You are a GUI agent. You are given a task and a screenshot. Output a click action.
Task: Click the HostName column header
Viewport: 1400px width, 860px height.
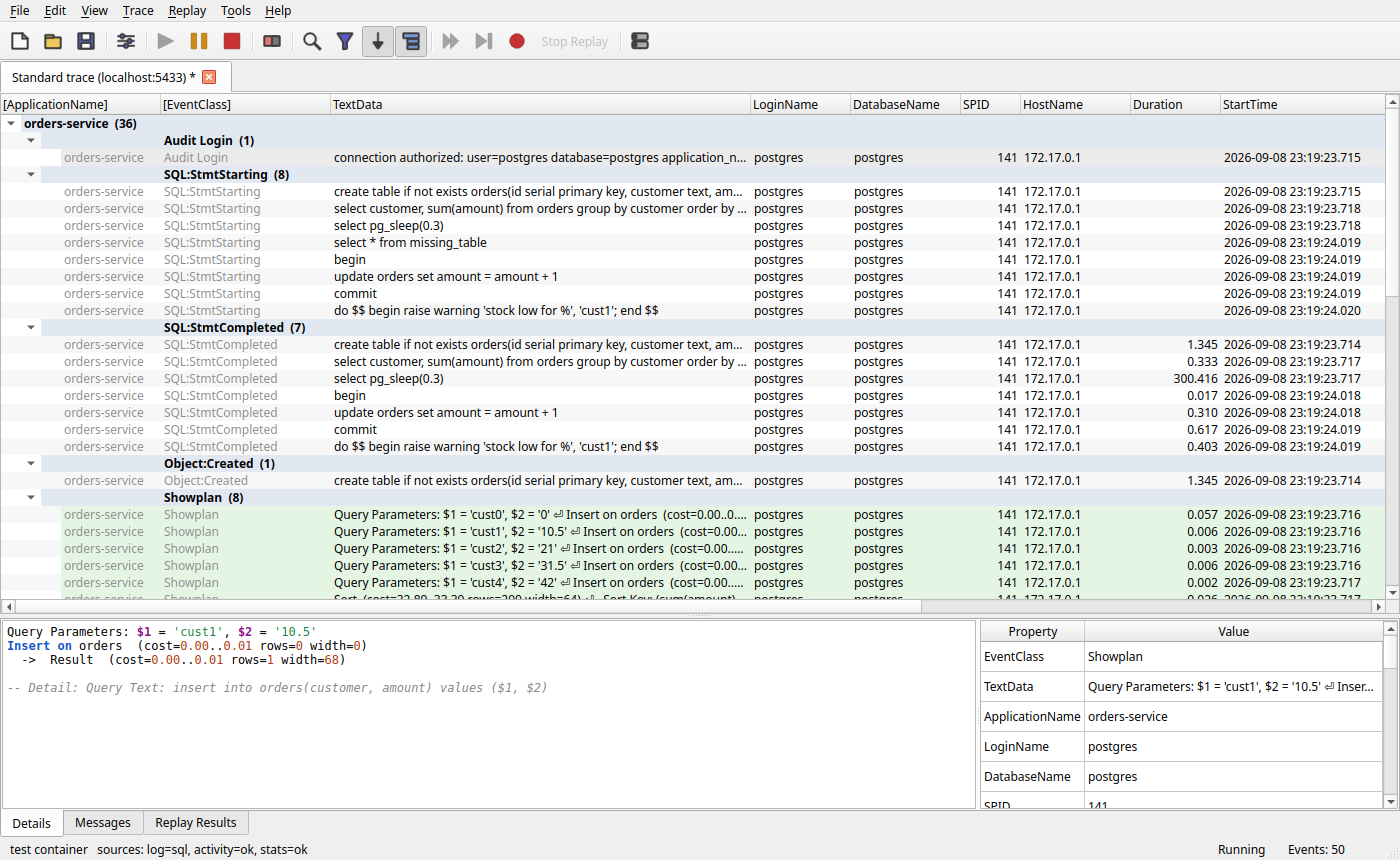1075,104
